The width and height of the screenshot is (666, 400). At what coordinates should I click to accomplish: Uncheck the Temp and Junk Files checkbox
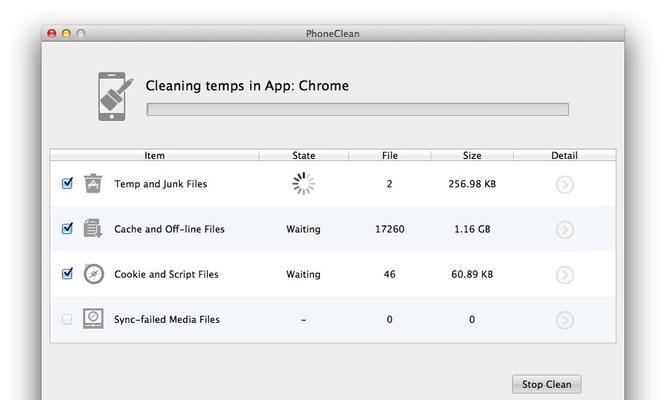(67, 183)
